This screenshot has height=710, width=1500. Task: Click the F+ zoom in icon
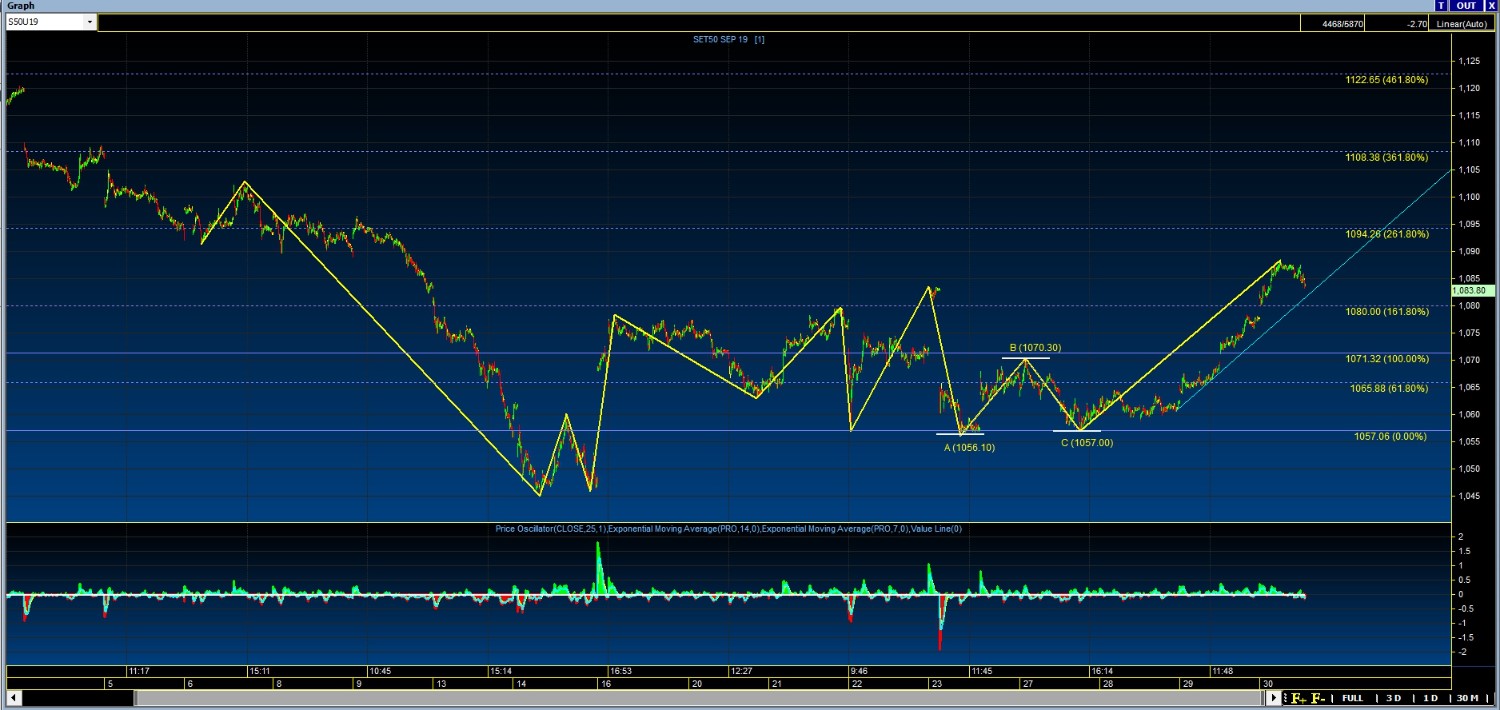(1299, 698)
